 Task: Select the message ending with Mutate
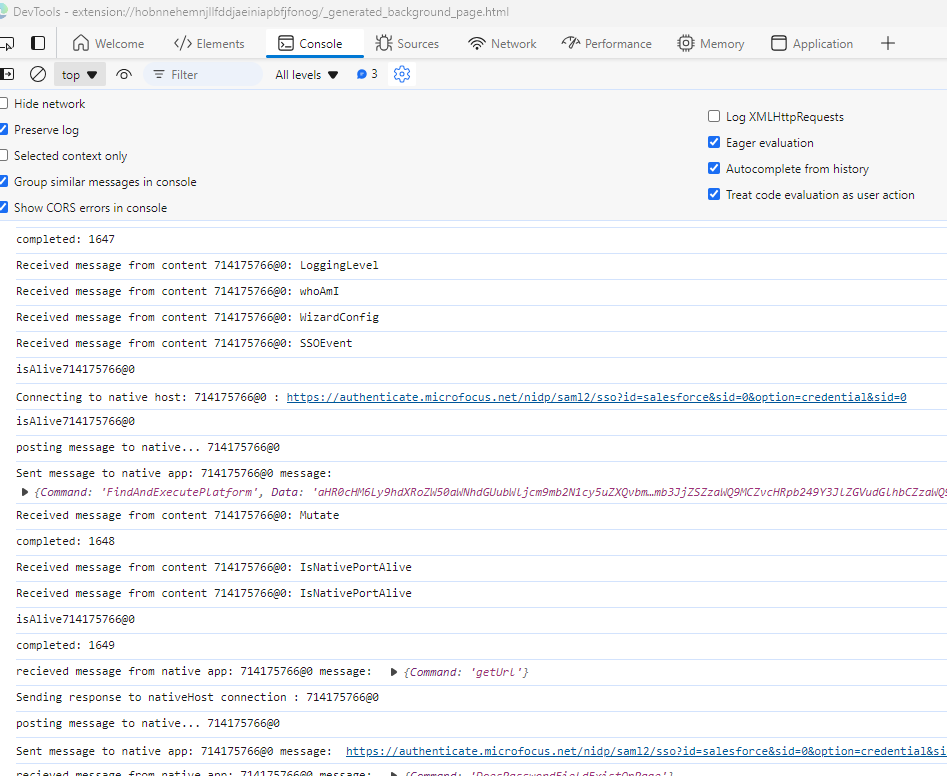point(178,515)
